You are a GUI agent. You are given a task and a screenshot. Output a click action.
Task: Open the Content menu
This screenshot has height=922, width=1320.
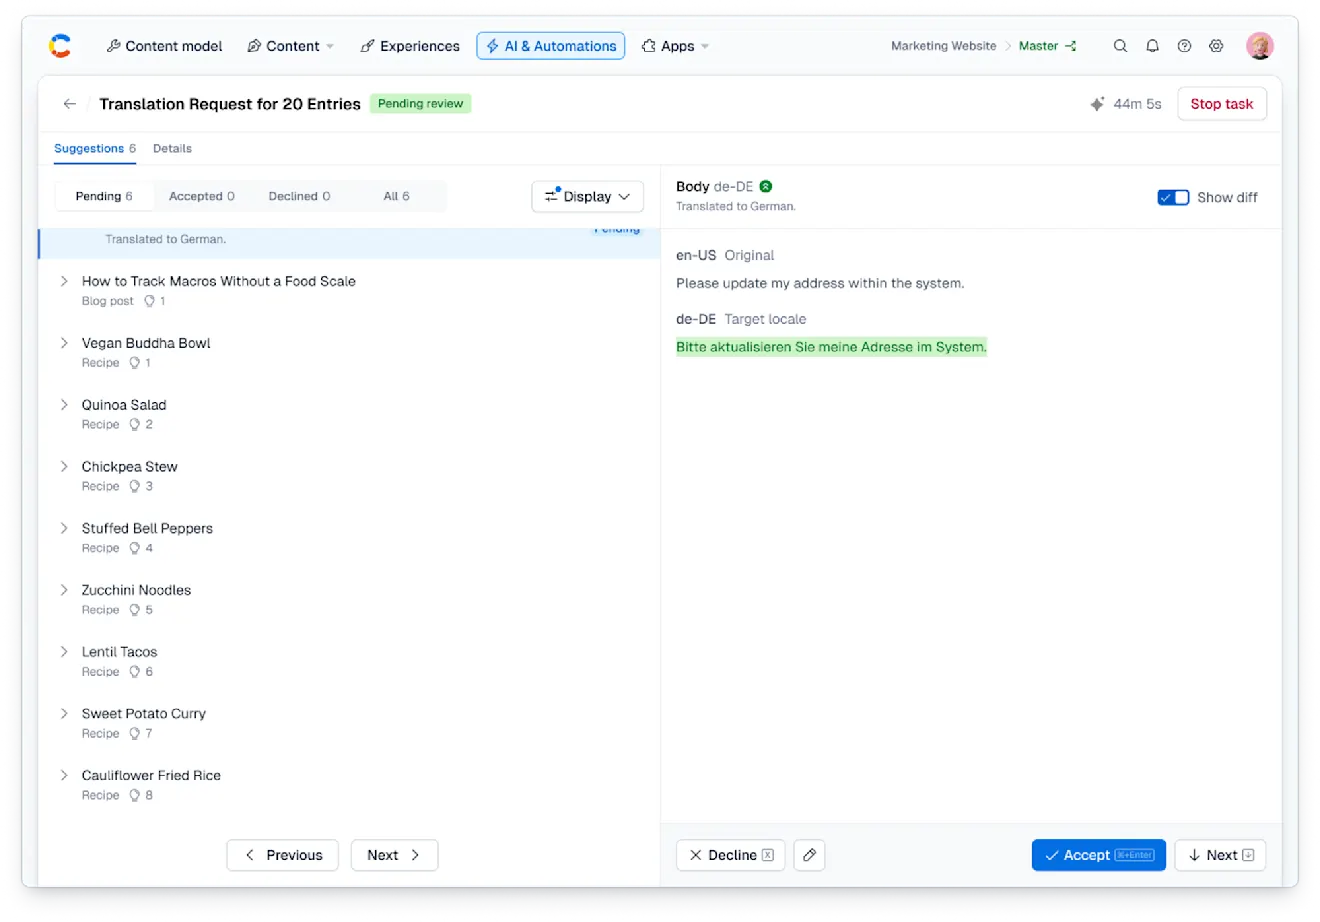point(291,46)
